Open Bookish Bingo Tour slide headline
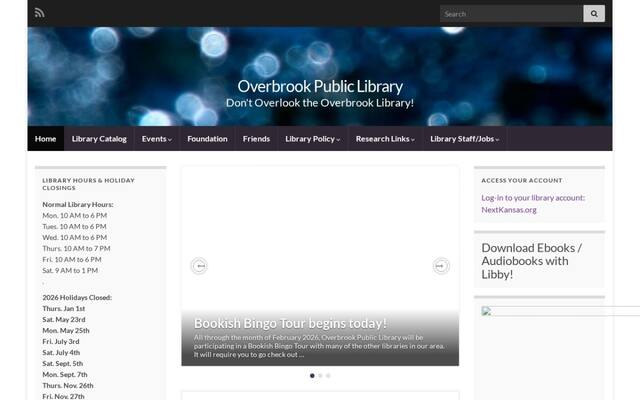640x400 pixels. [x=290, y=323]
